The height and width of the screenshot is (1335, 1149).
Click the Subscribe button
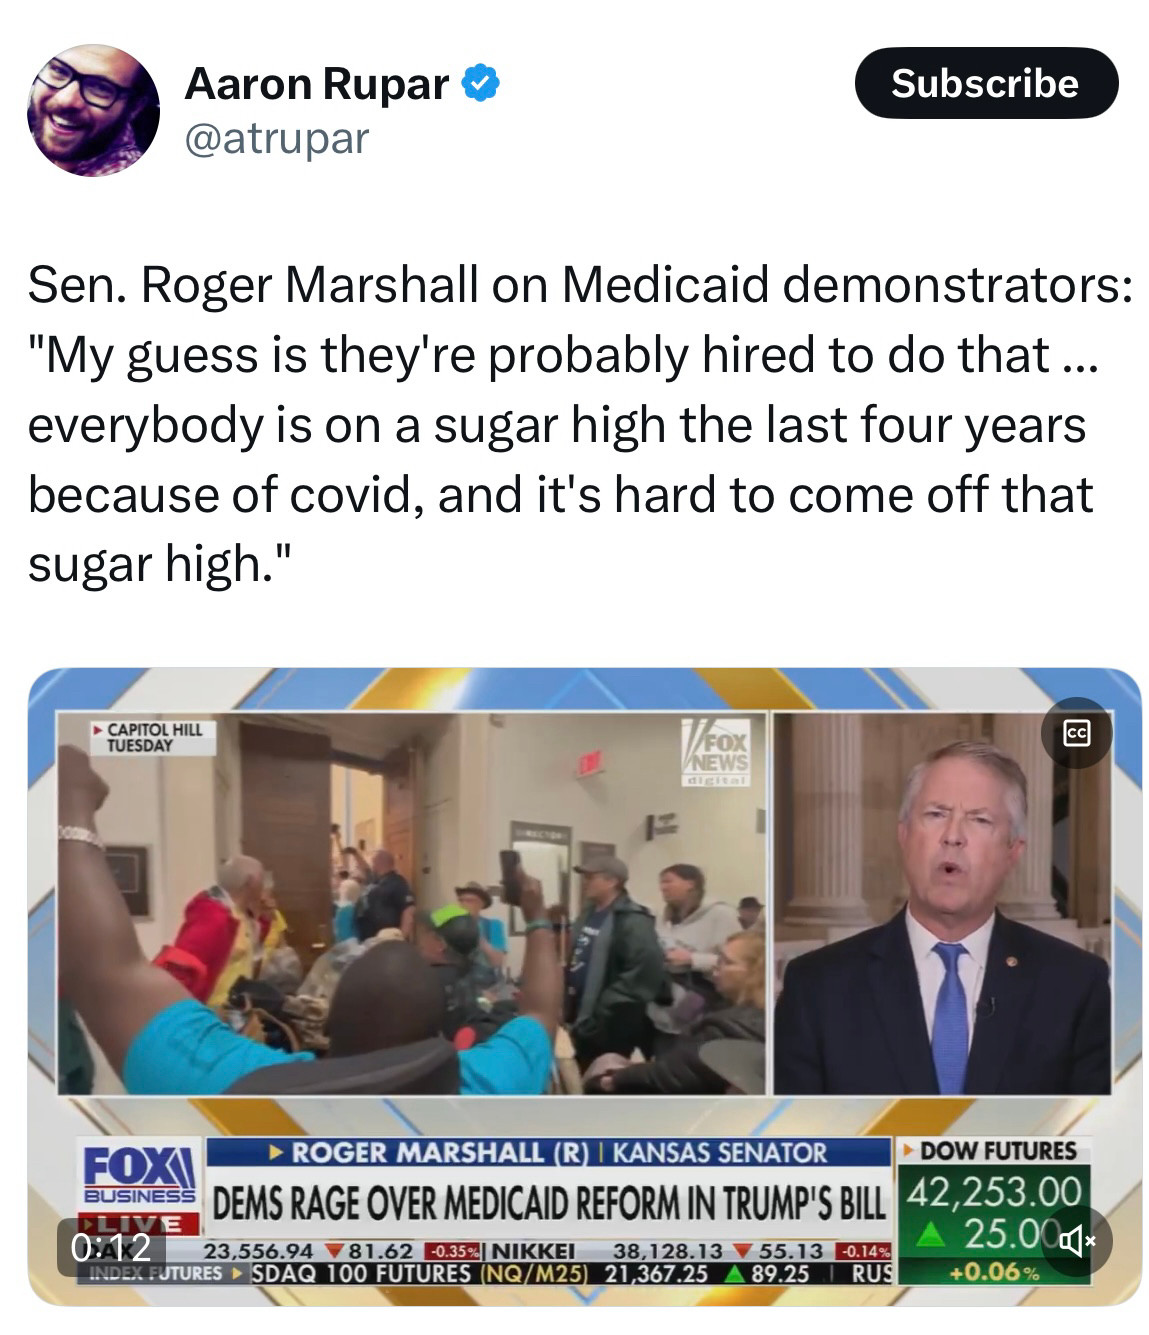pos(986,83)
